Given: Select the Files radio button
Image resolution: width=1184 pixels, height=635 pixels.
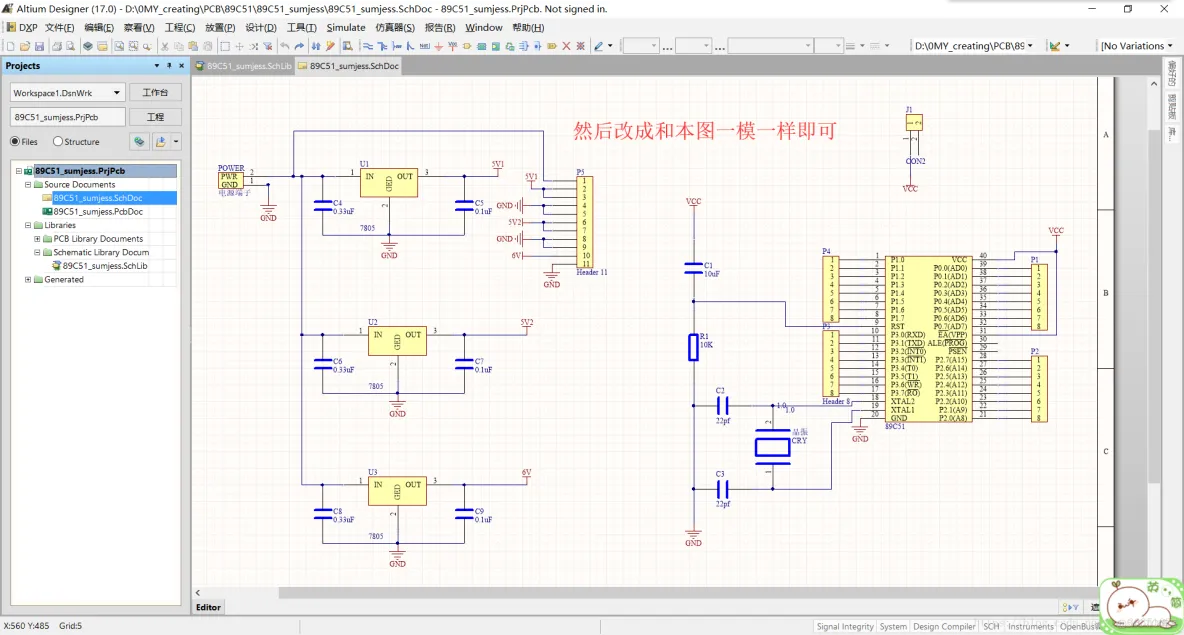Looking at the screenshot, I should click(15, 141).
